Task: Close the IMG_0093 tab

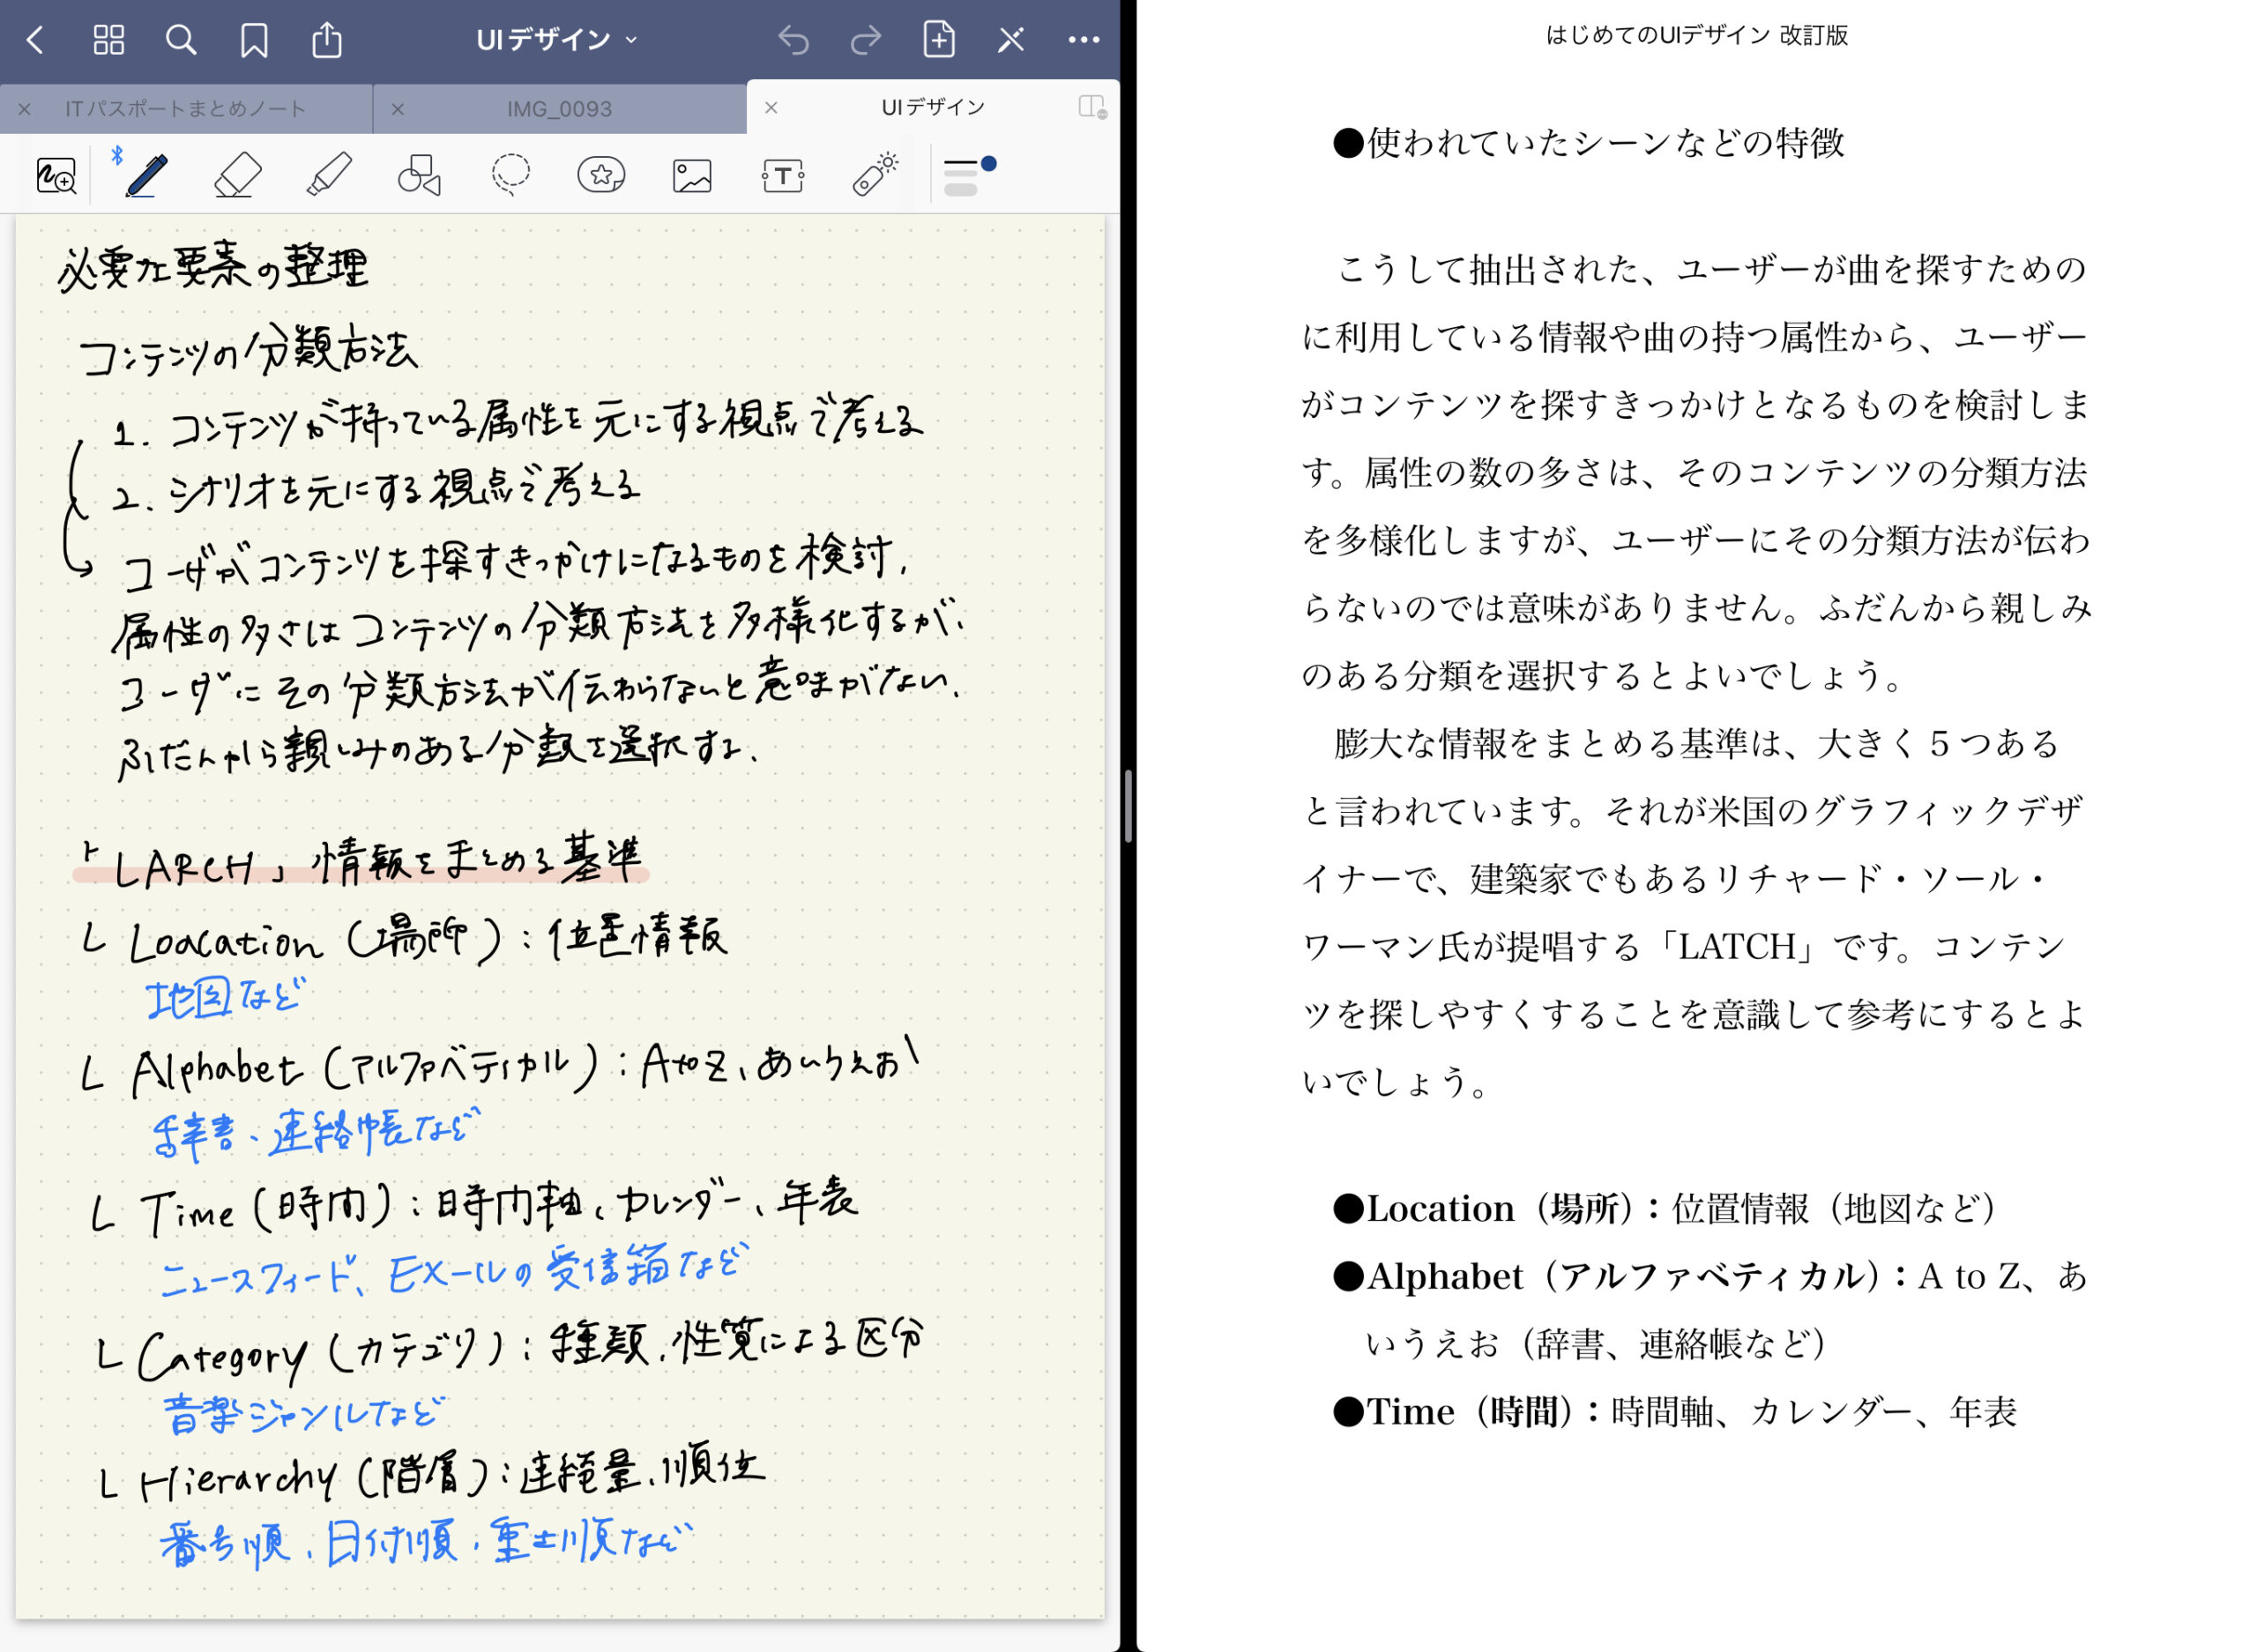Action: (x=398, y=109)
